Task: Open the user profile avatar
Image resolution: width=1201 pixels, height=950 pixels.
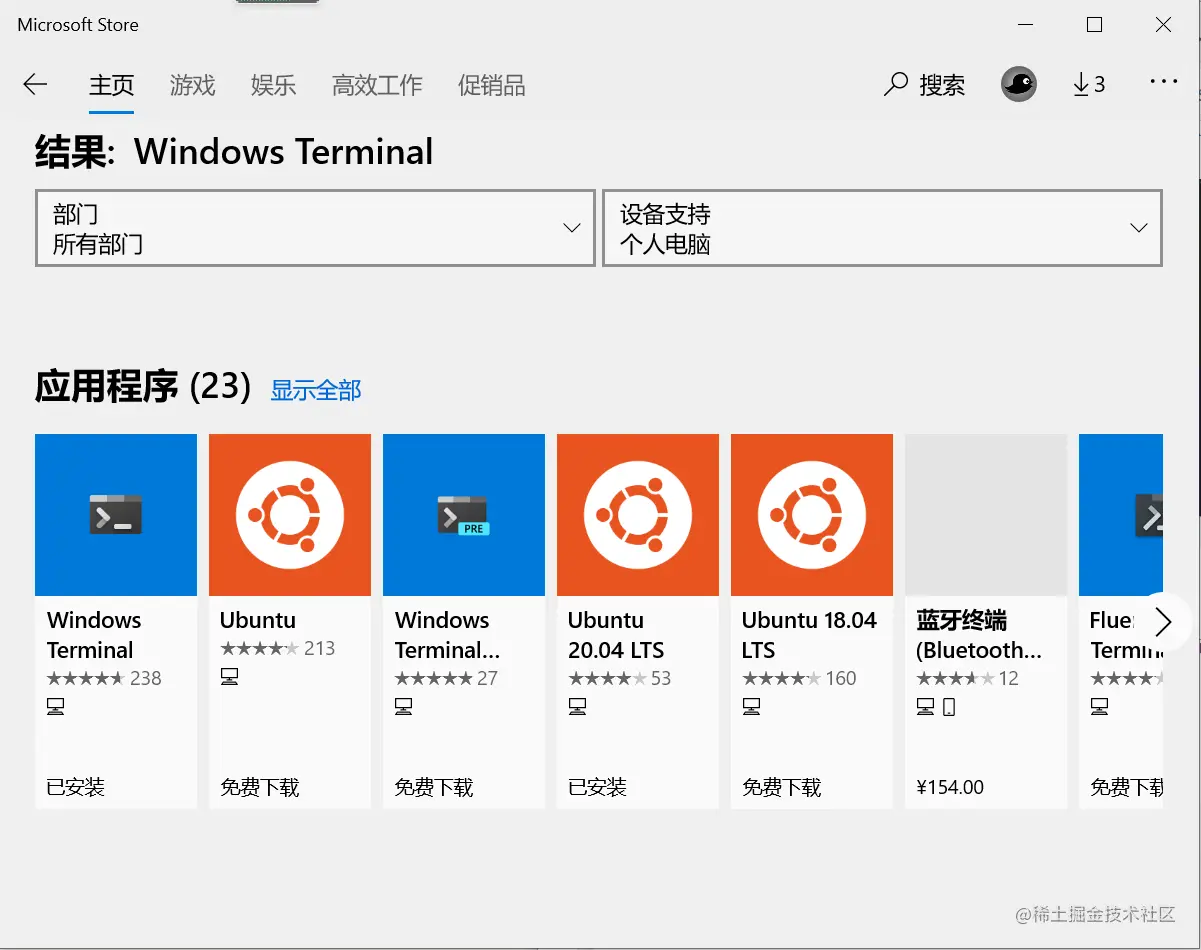Action: 1019,85
